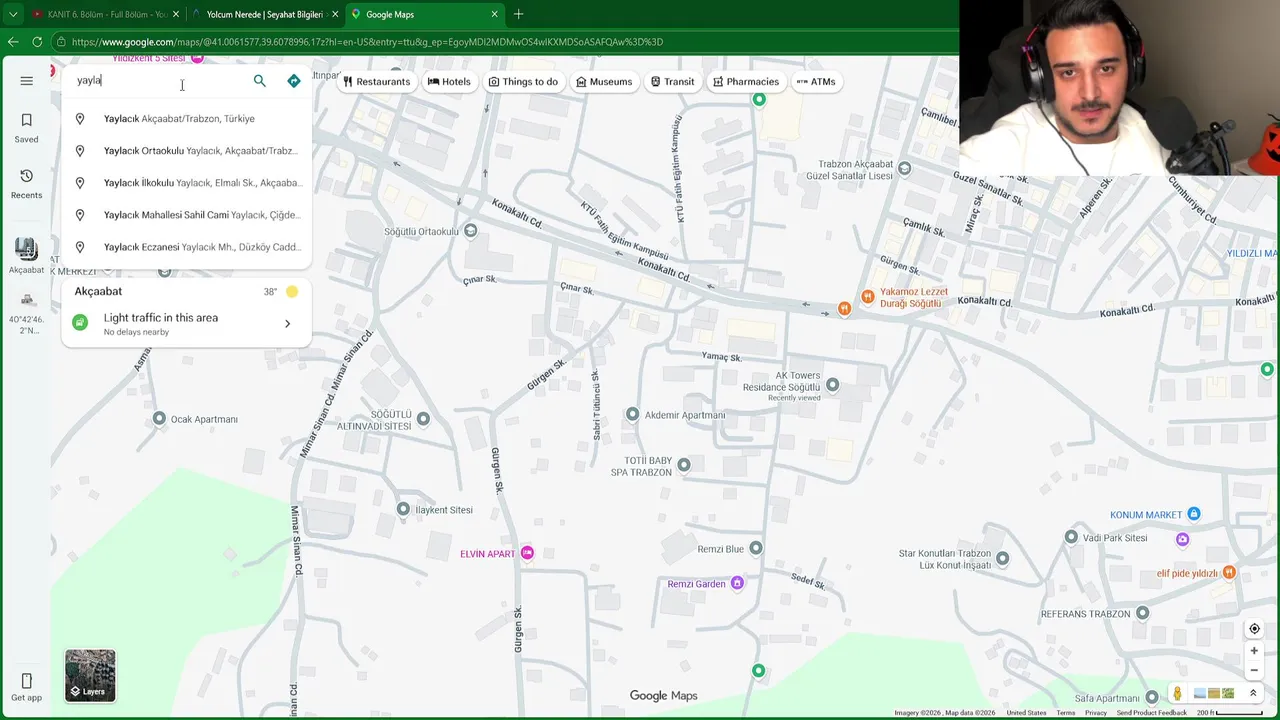Filter map by Hotels
The width and height of the screenshot is (1280, 720).
[x=449, y=82]
